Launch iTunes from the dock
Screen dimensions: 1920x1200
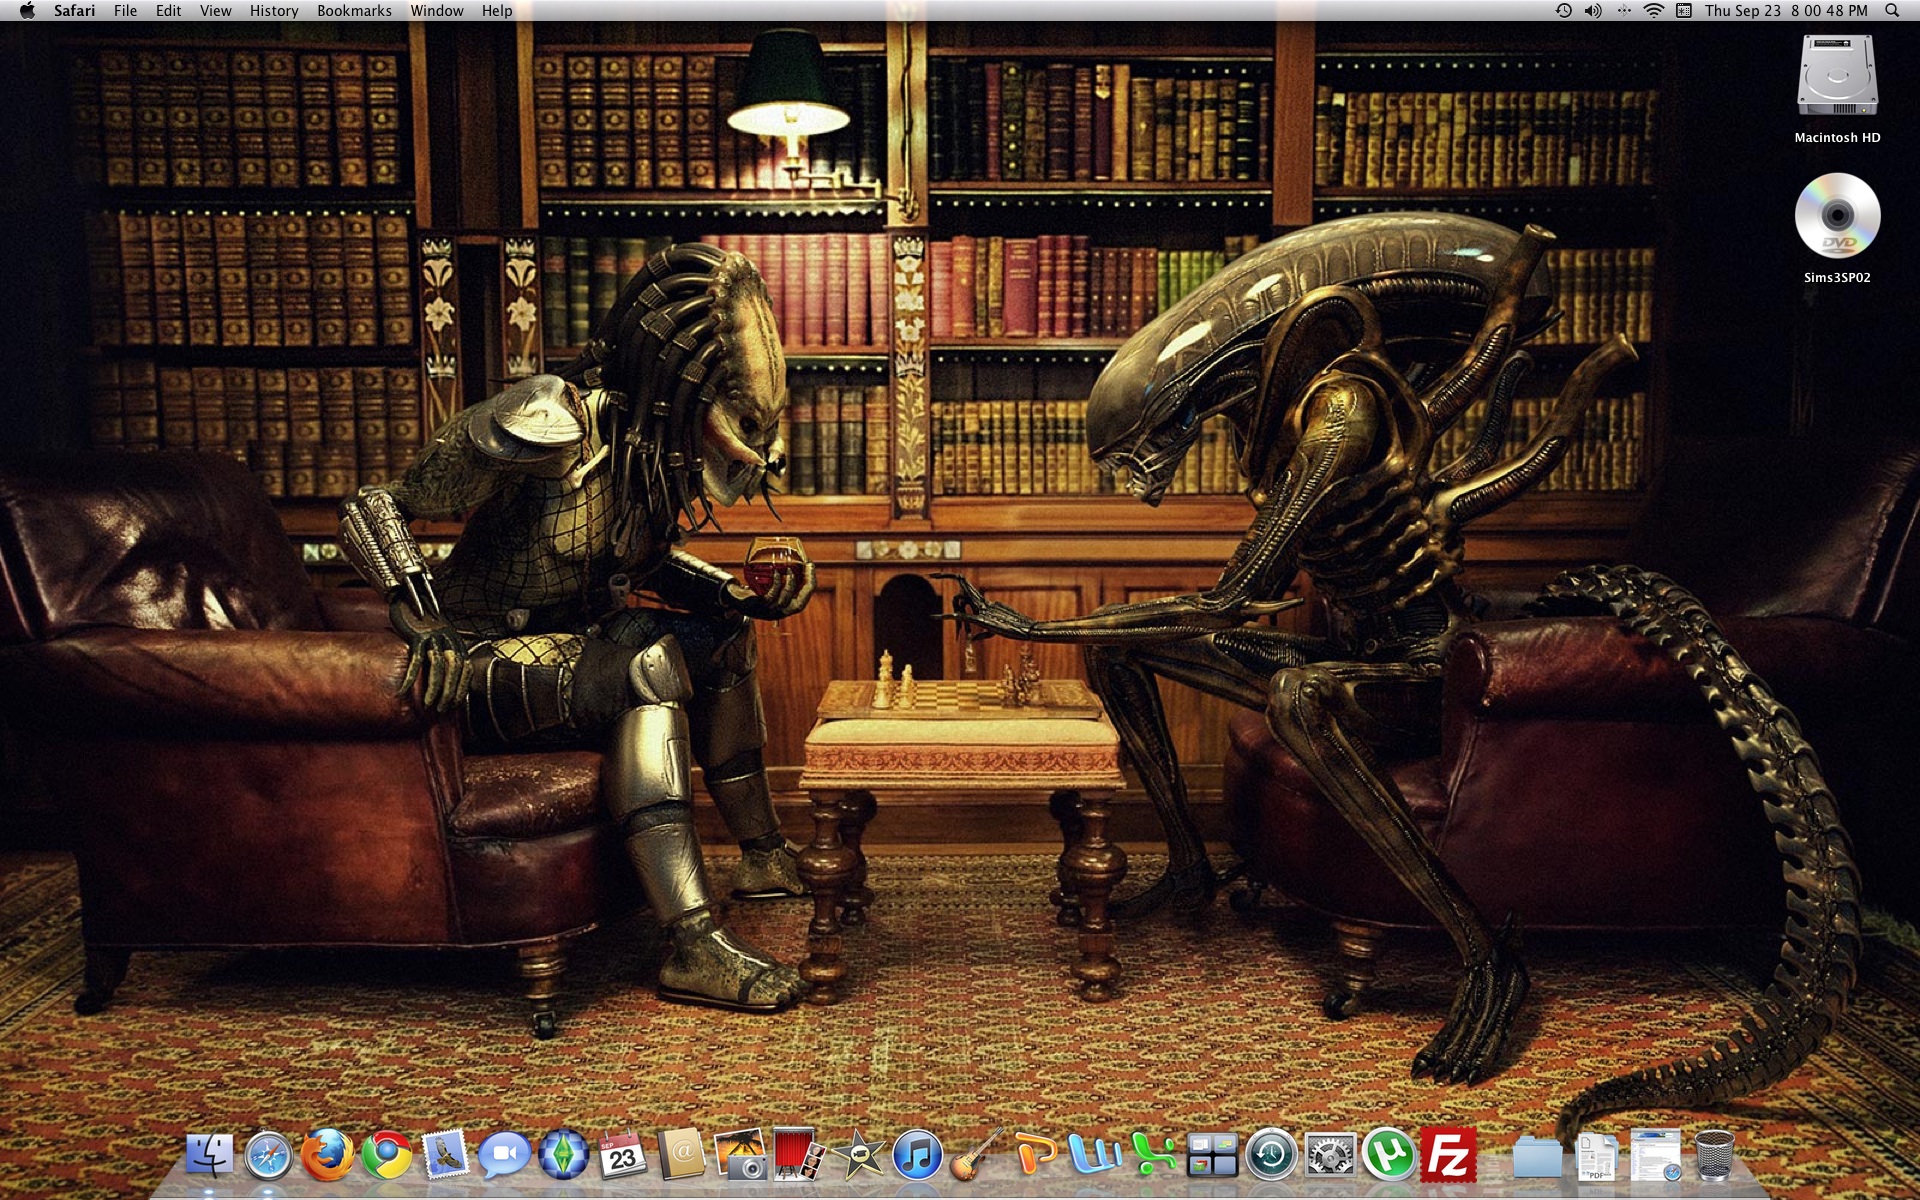click(x=917, y=1155)
